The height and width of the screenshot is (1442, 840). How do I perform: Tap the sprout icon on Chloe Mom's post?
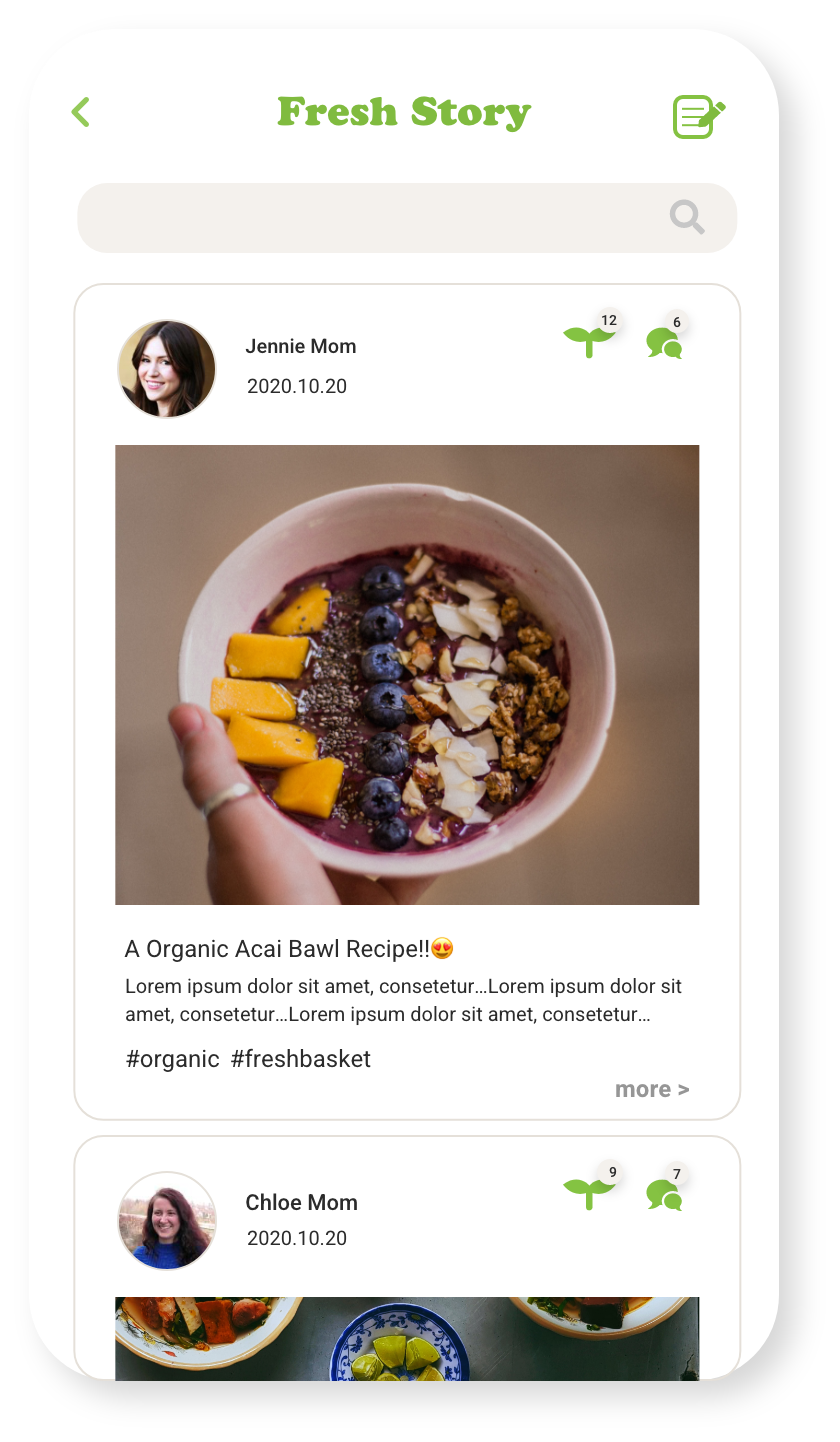(589, 1194)
